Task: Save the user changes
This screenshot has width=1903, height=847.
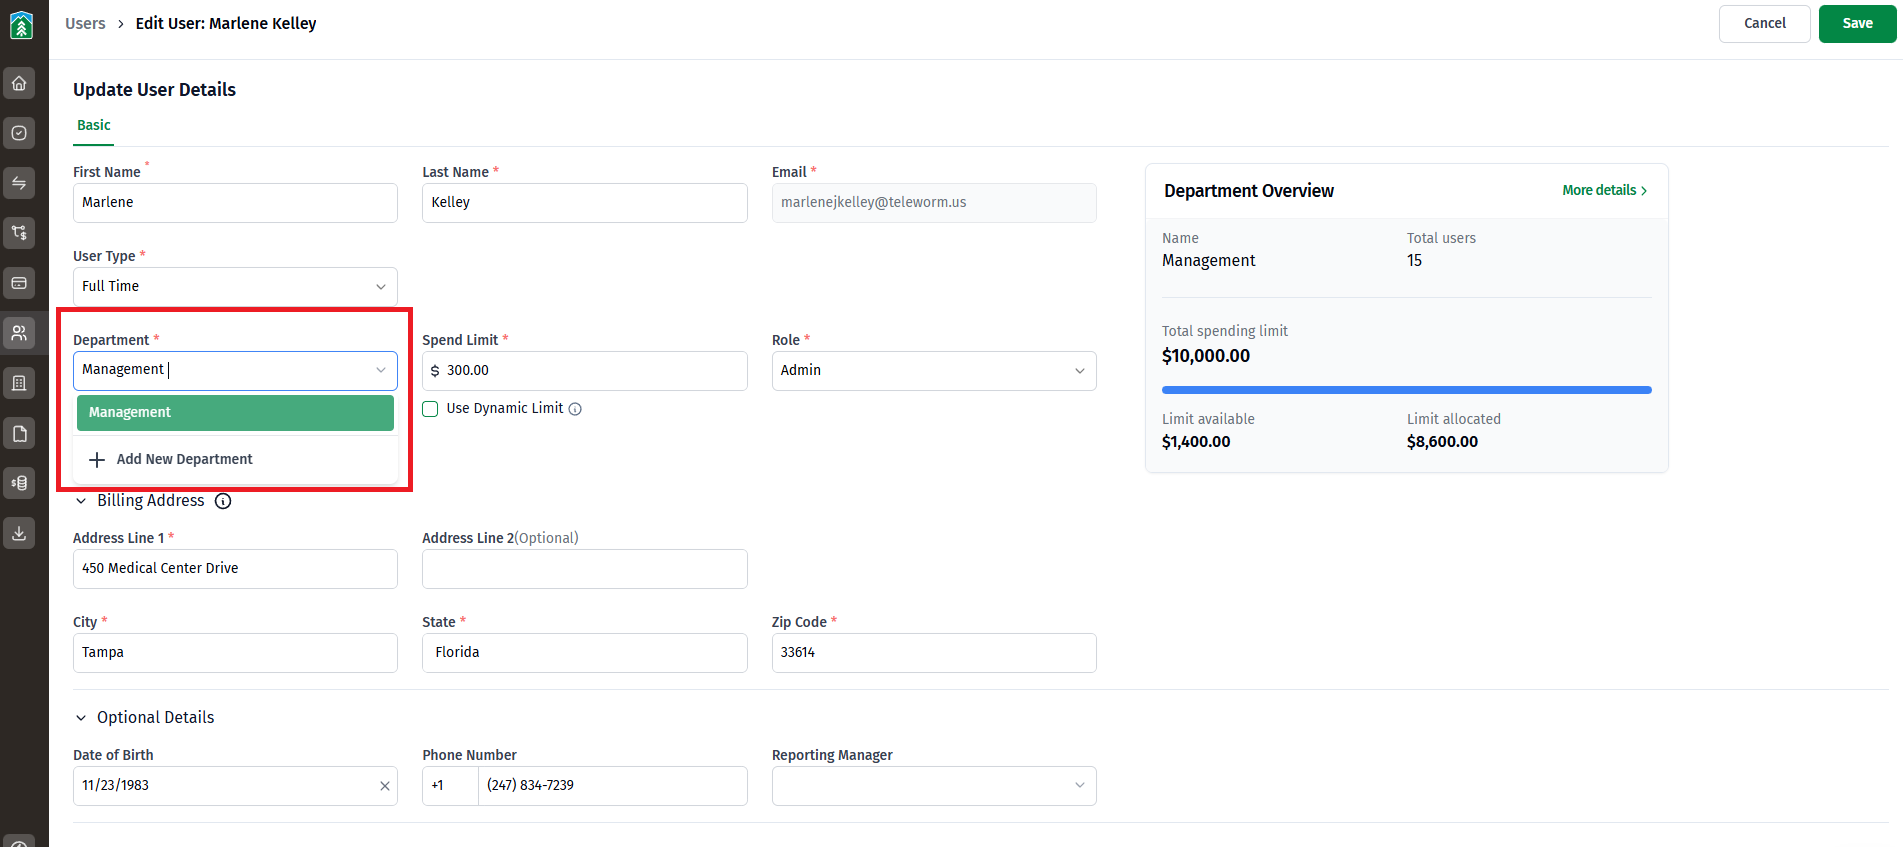Action: [x=1857, y=24]
